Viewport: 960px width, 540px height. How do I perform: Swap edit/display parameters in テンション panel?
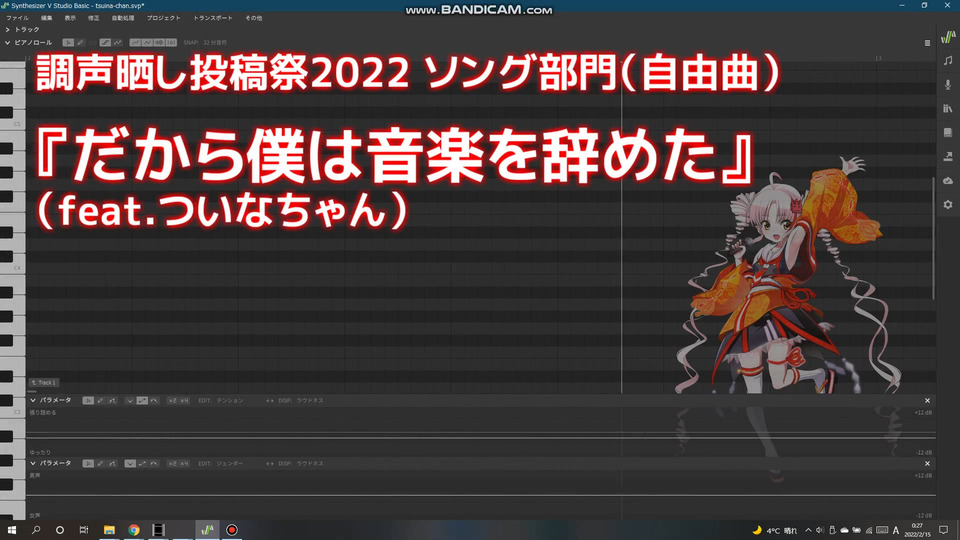click(x=269, y=400)
